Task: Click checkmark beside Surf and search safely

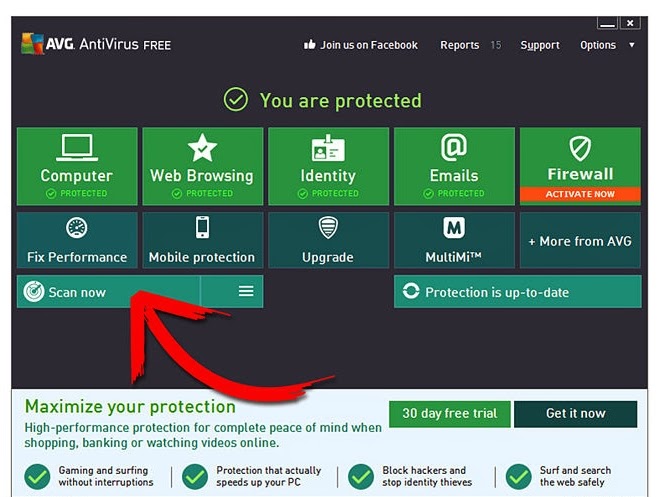Action: (518, 477)
